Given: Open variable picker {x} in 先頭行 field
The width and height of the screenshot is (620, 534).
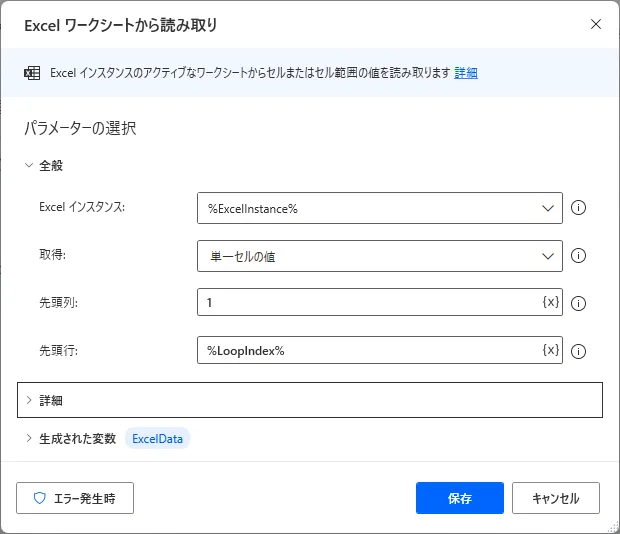Looking at the screenshot, I should point(550,350).
